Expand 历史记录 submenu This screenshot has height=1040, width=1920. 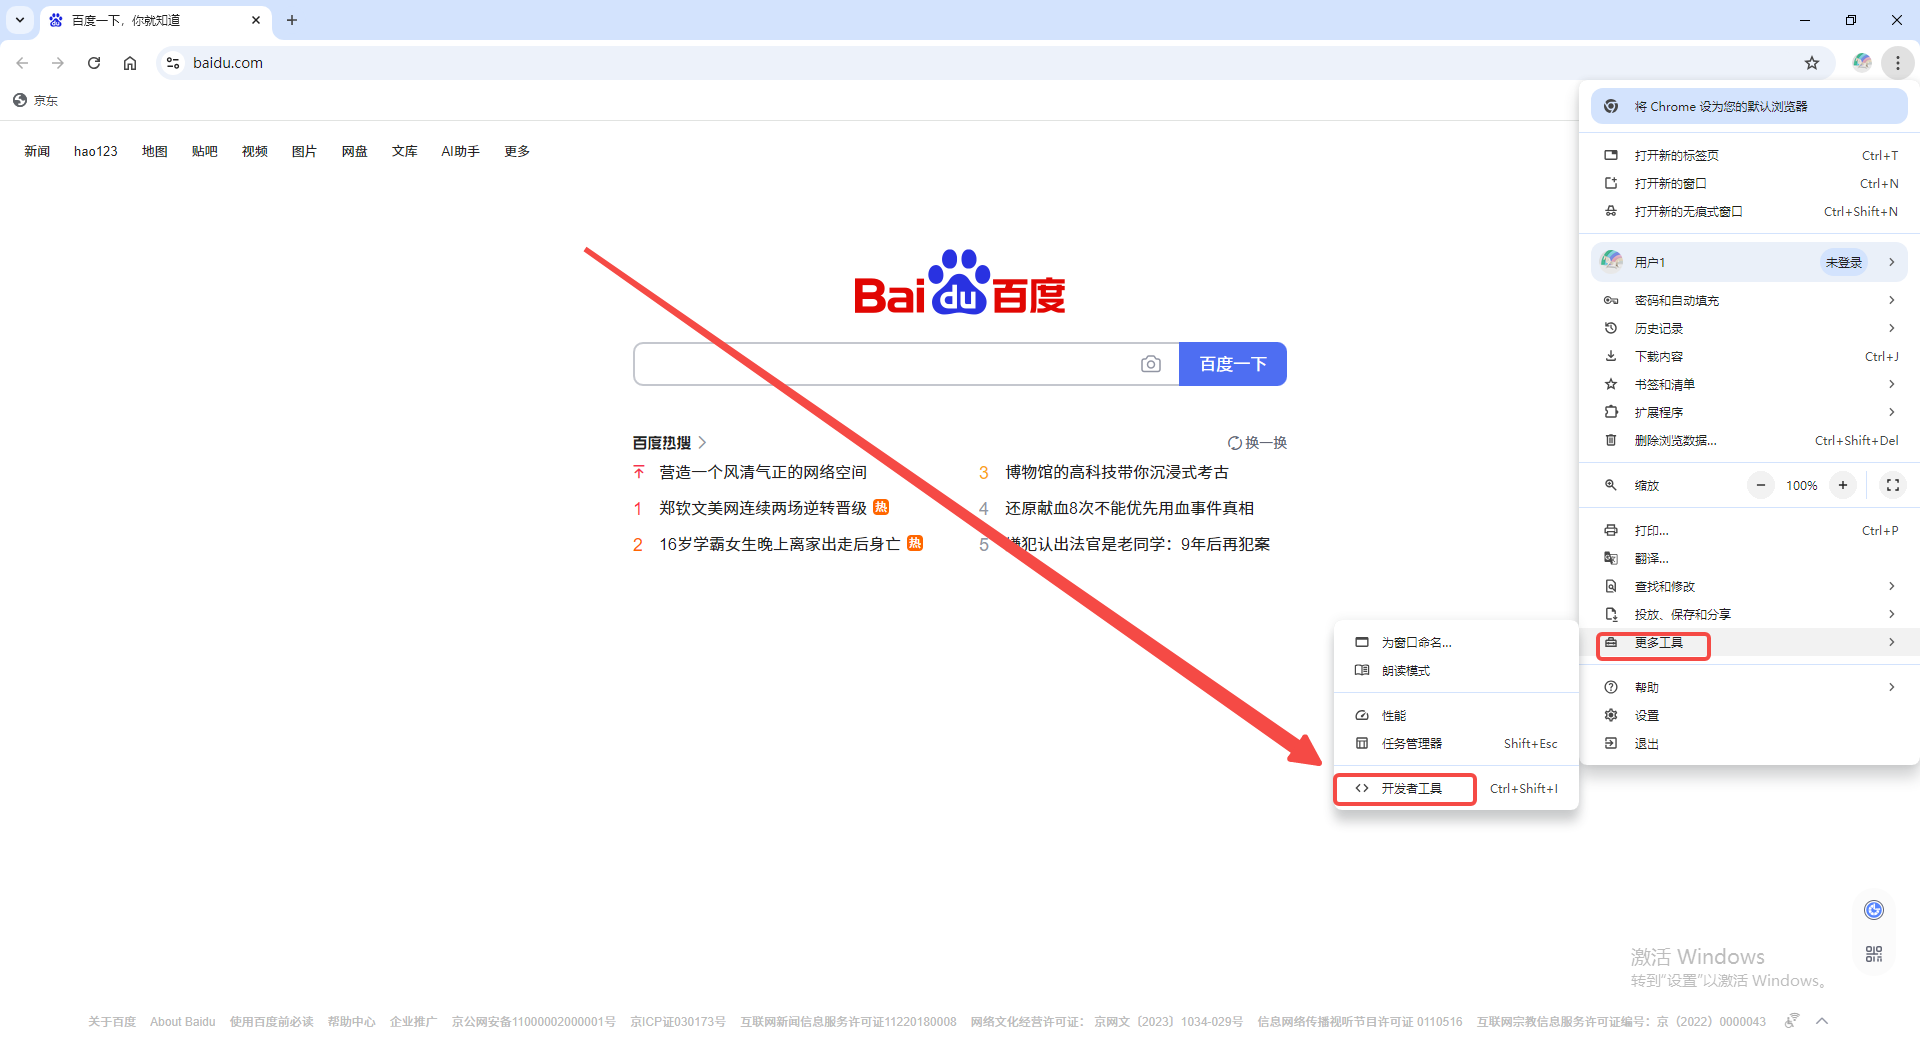click(x=1749, y=328)
